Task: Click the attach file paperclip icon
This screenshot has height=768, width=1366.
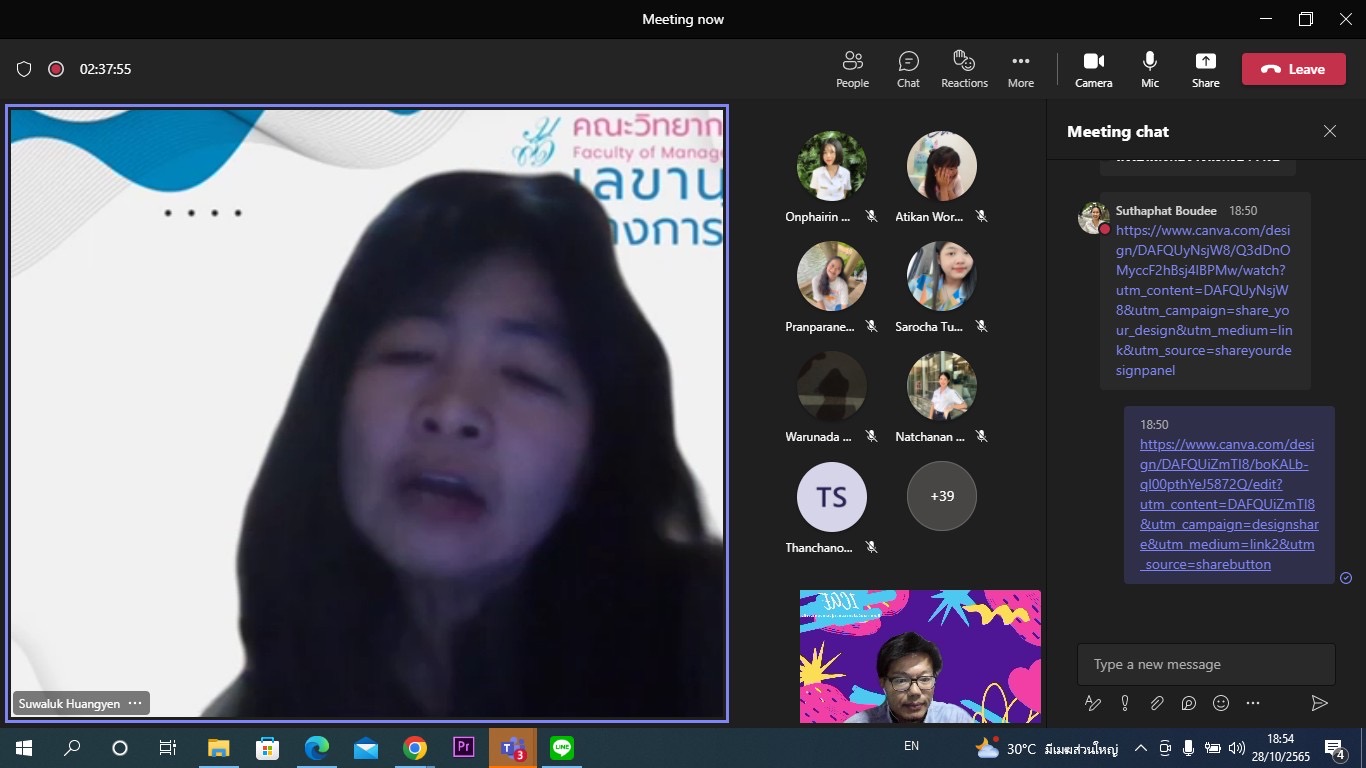Action: (1157, 703)
